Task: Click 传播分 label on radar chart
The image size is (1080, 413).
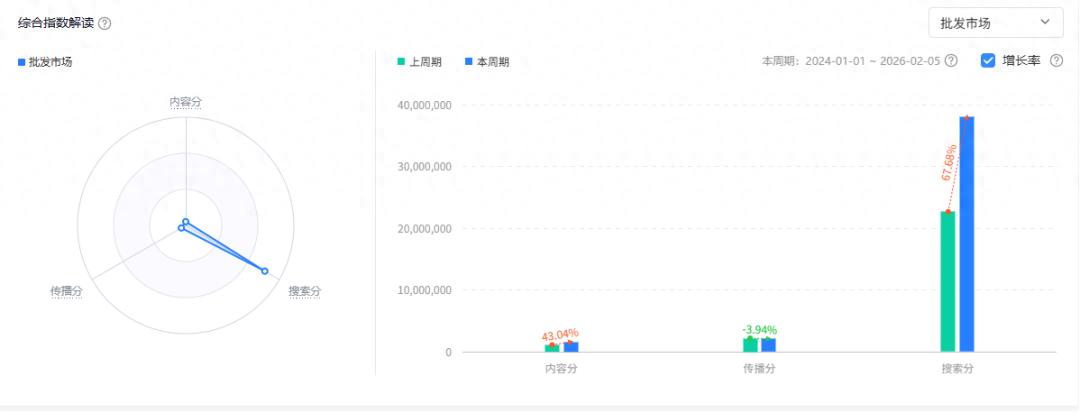Action: click(x=66, y=291)
